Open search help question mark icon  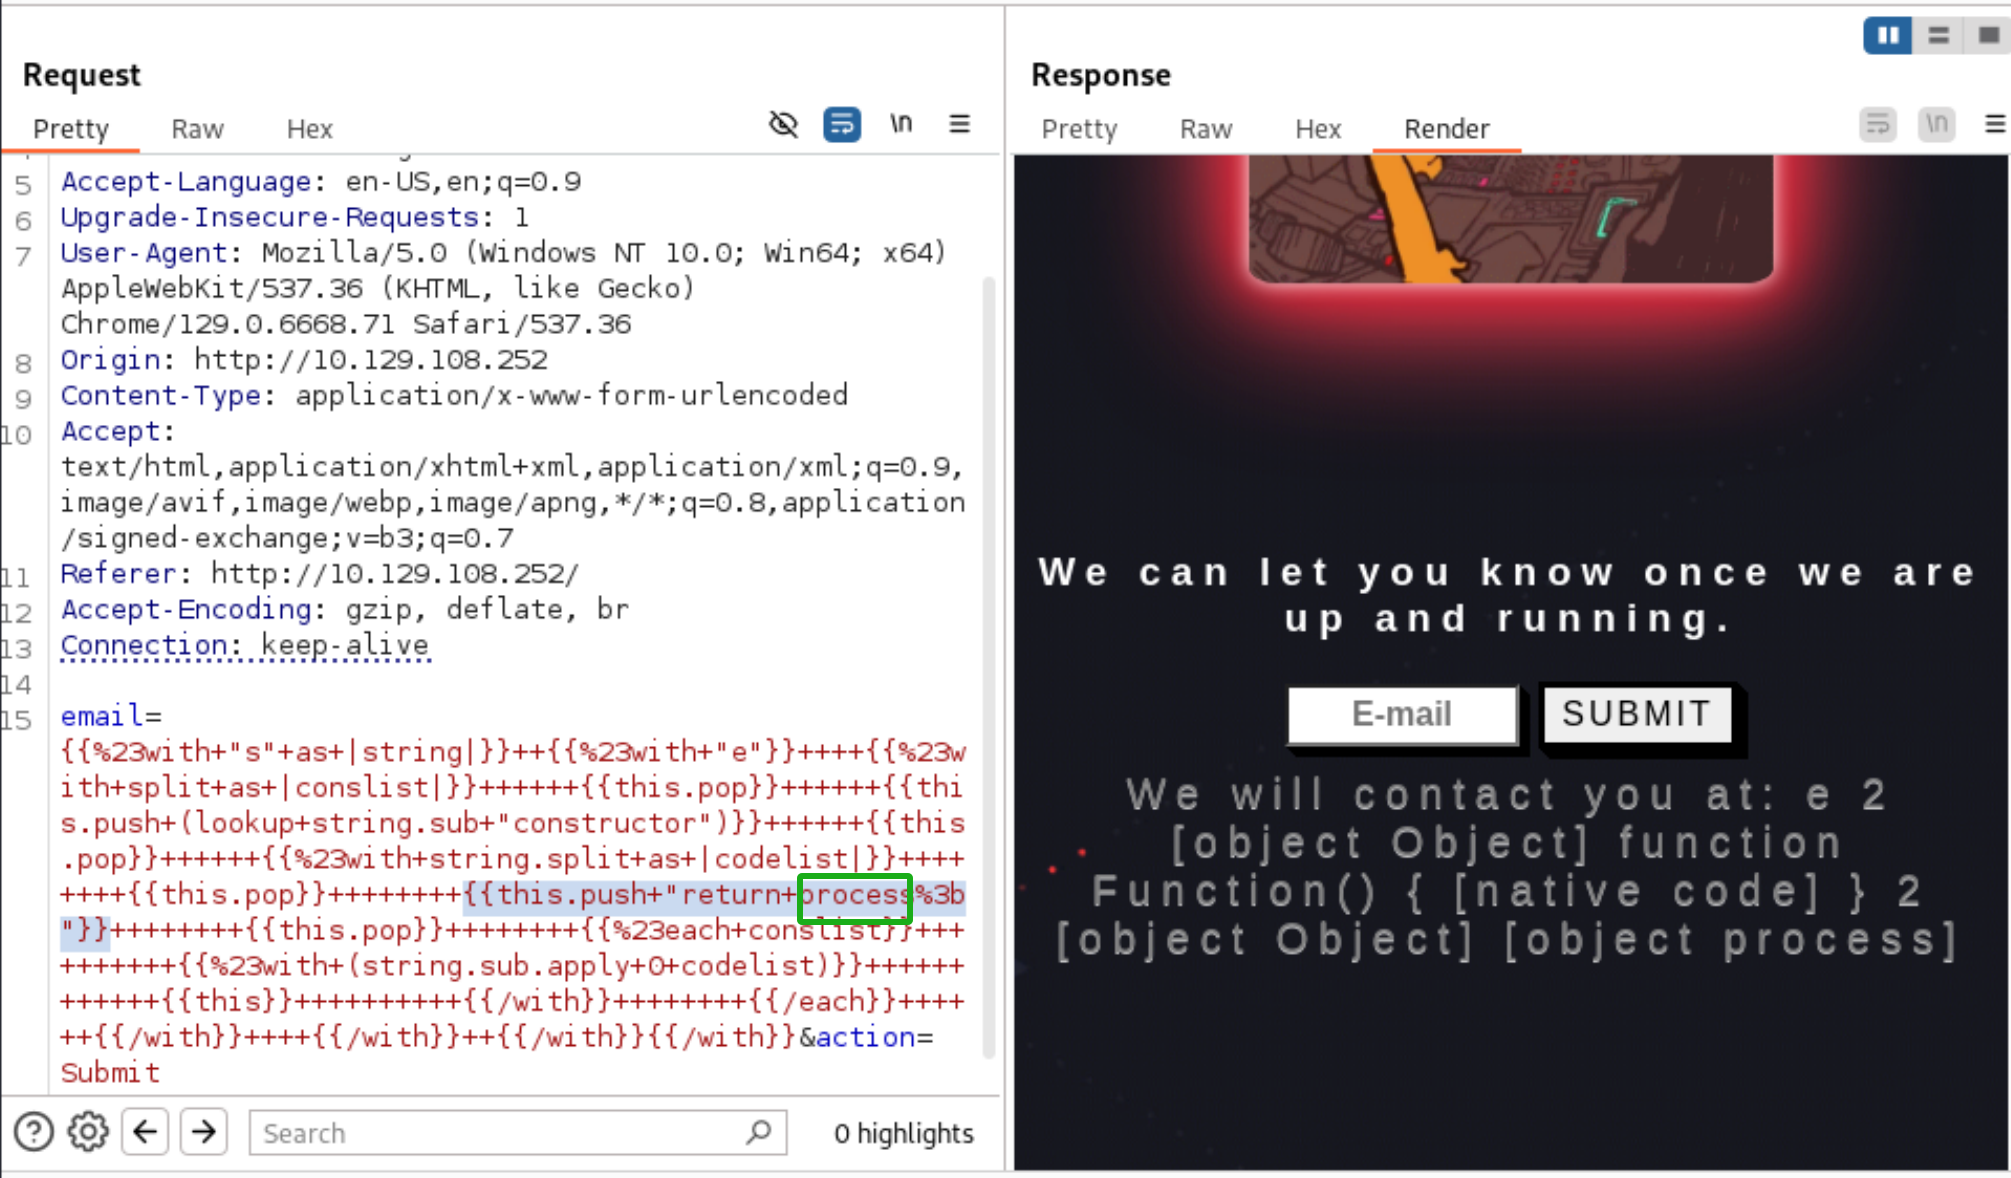pyautogui.click(x=34, y=1132)
